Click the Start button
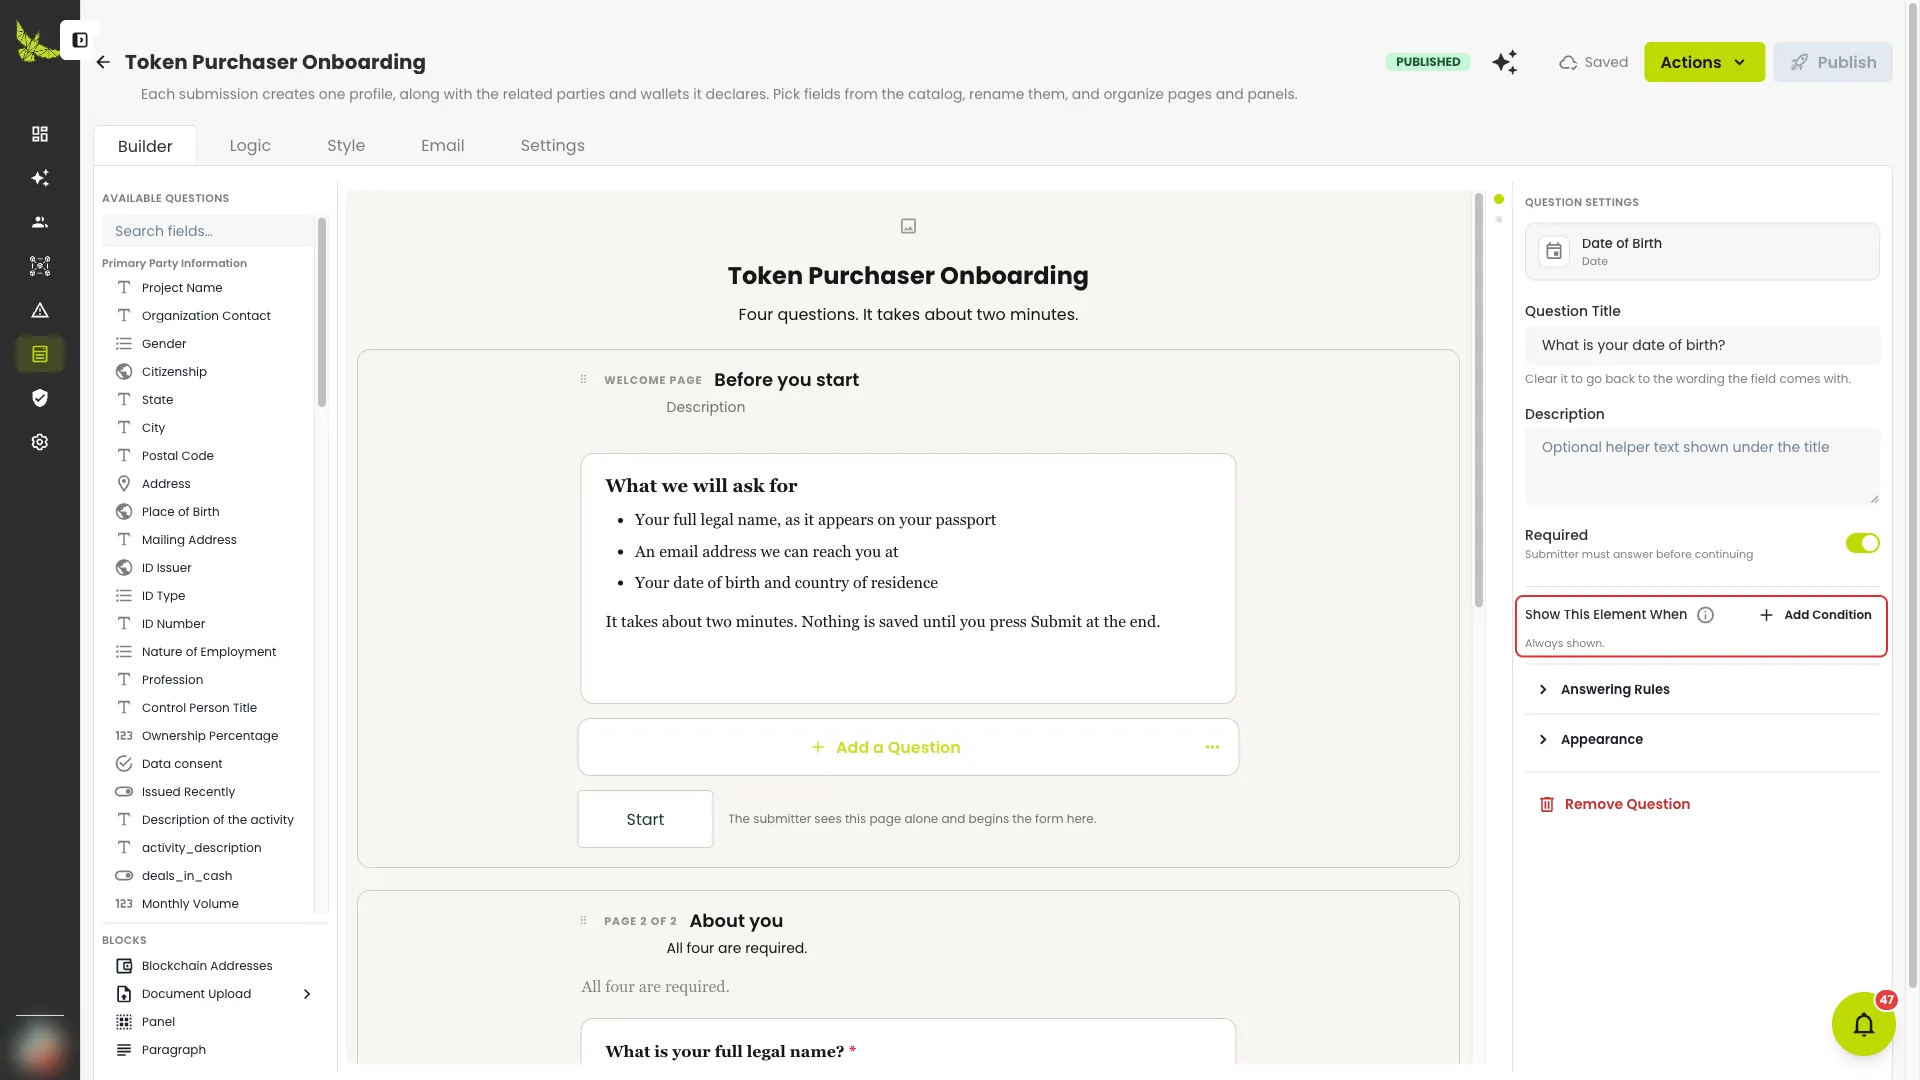Screen dimensions: 1920x1080 coord(645,819)
